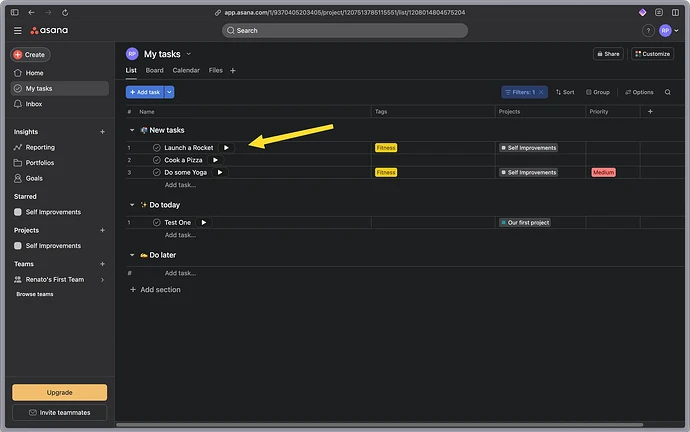Screen dimensions: 690x432
Task: Mark Do some Yoga complete
Action: 156,172
